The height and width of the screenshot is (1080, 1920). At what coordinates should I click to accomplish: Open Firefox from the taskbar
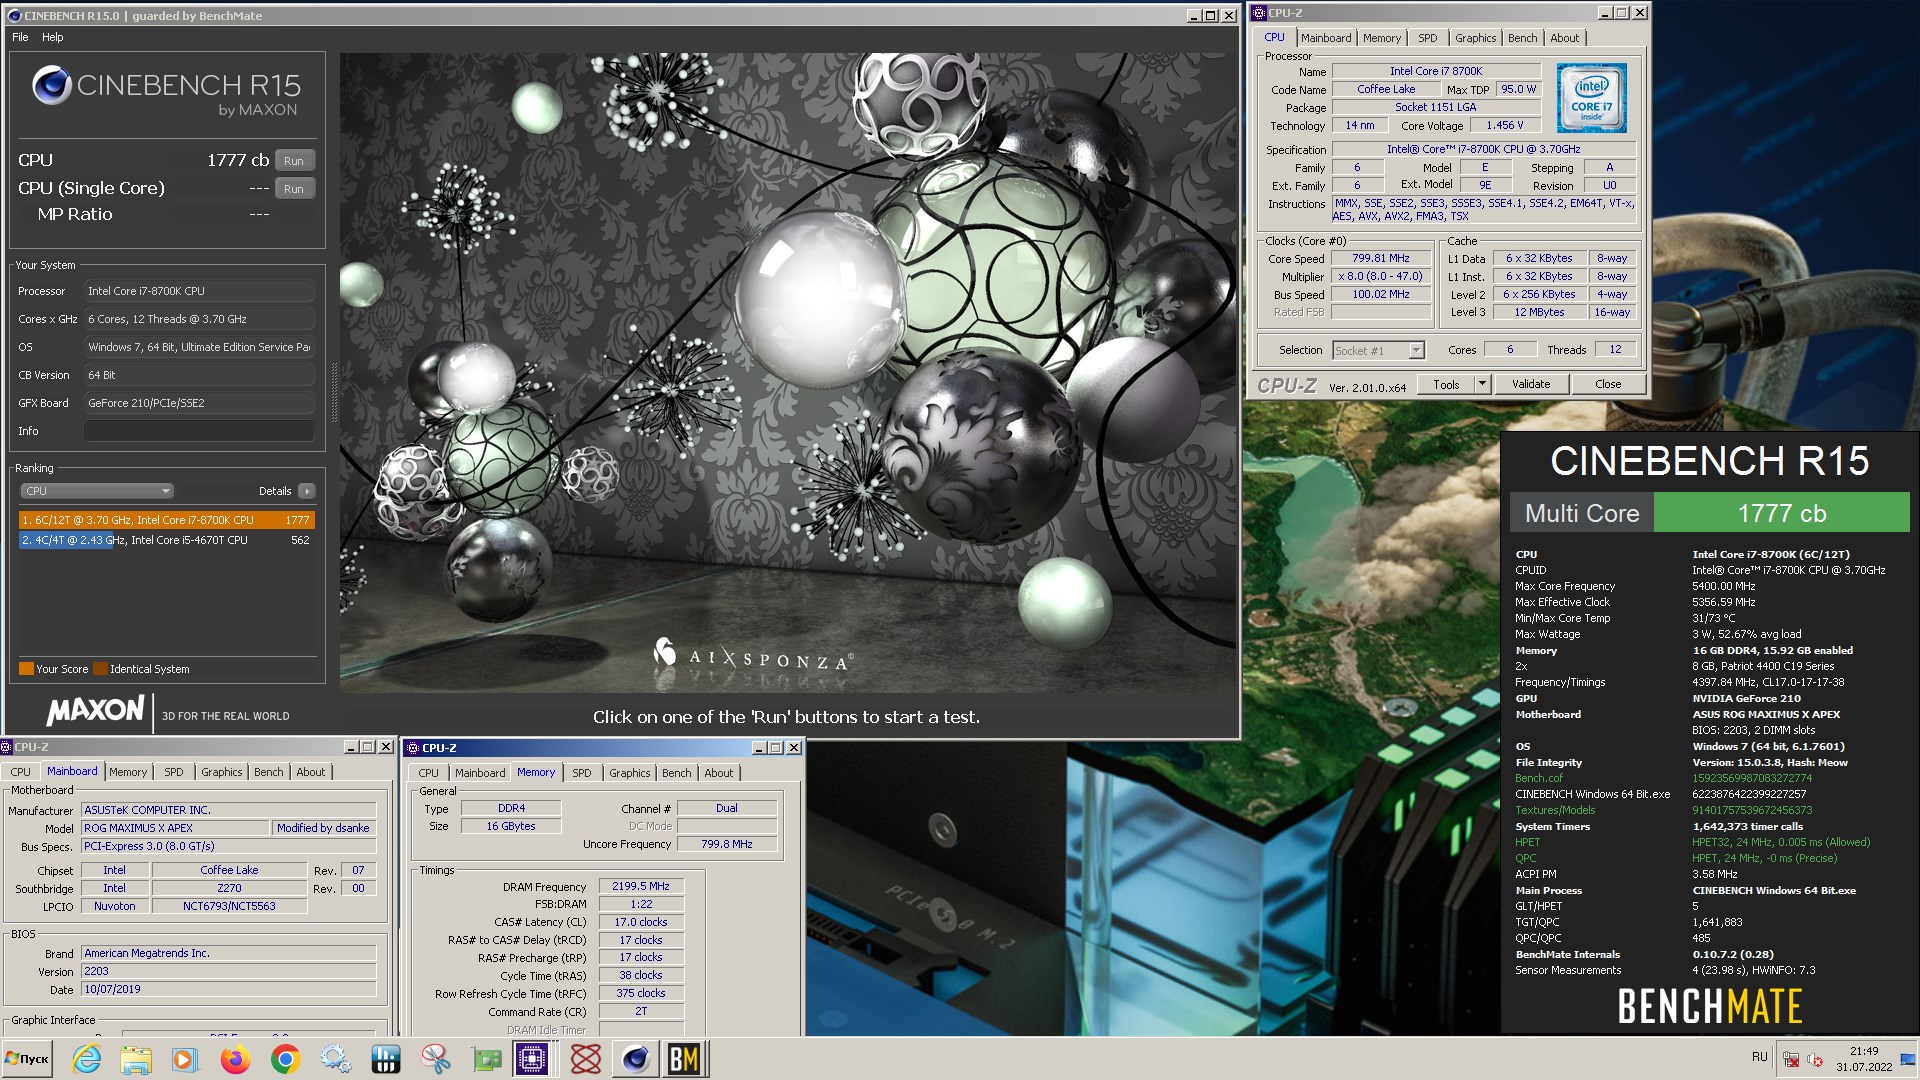[x=235, y=1058]
